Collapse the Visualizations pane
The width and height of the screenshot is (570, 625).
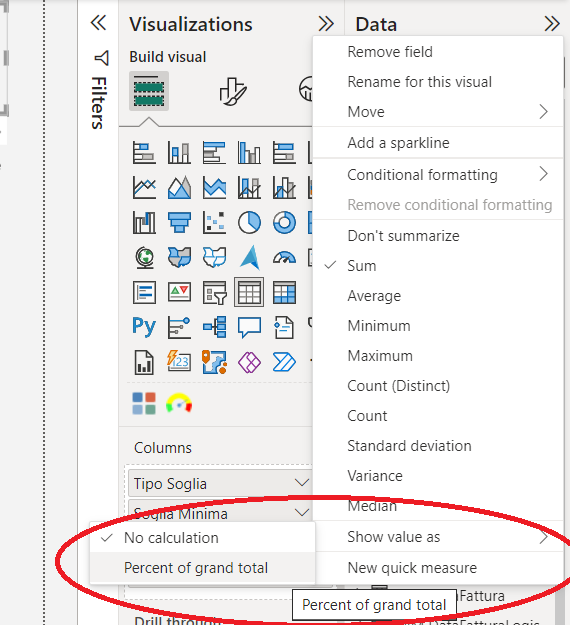click(326, 24)
